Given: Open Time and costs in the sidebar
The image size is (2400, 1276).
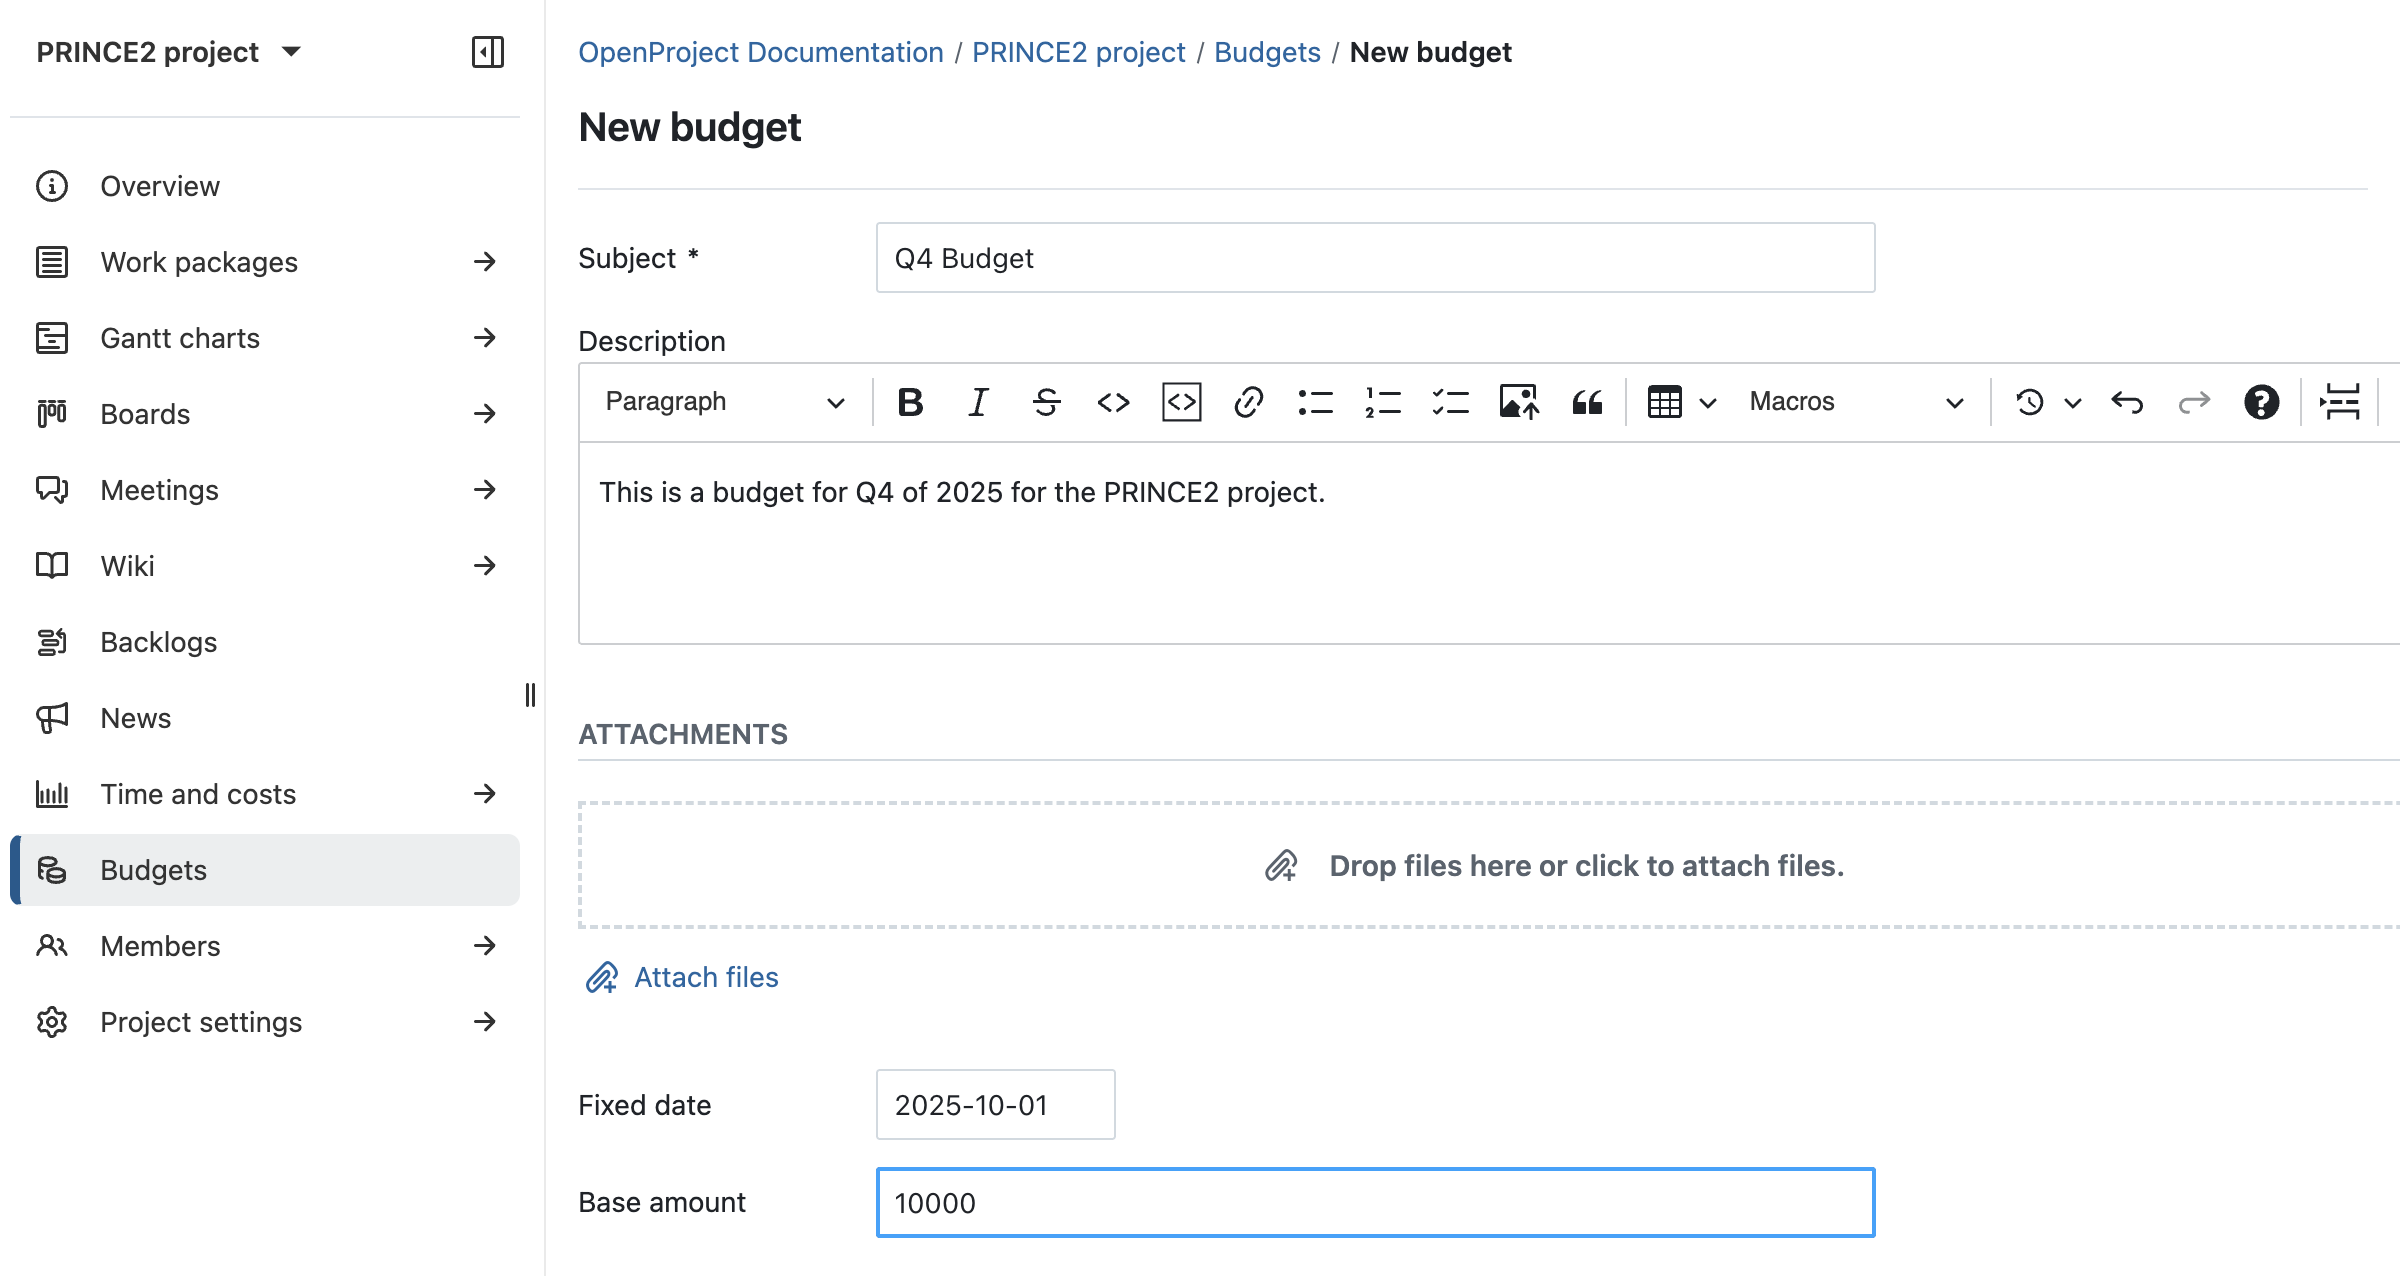Looking at the screenshot, I should [197, 793].
